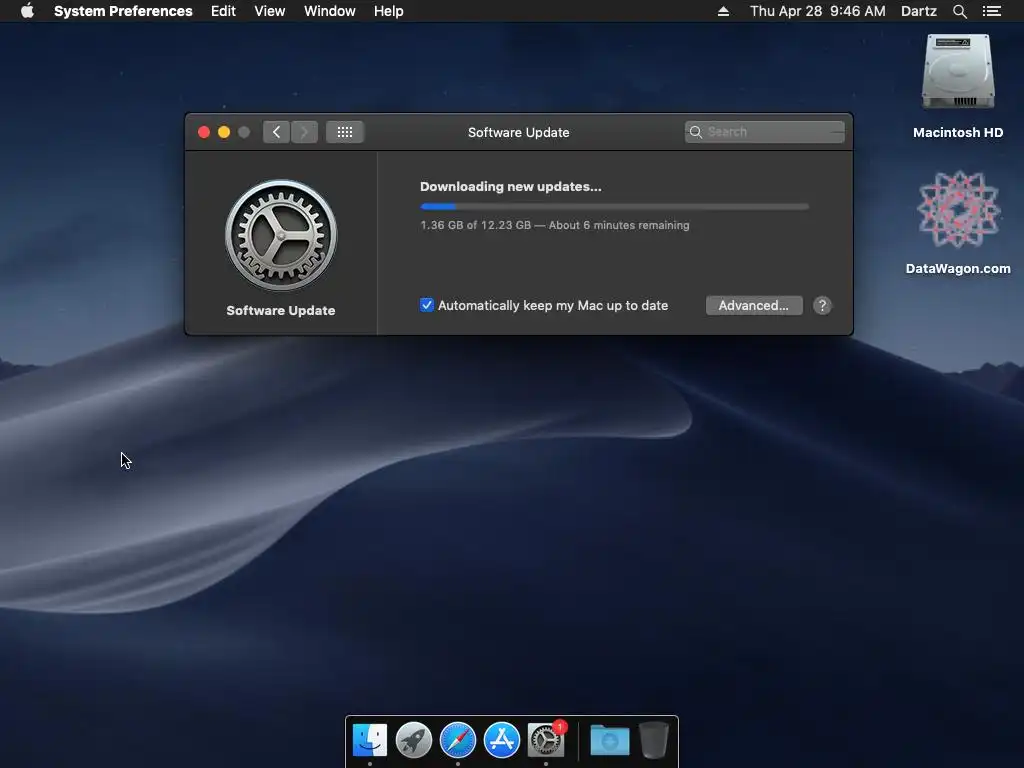The width and height of the screenshot is (1024, 768).
Task: Open Safari from the Dock
Action: (458, 740)
